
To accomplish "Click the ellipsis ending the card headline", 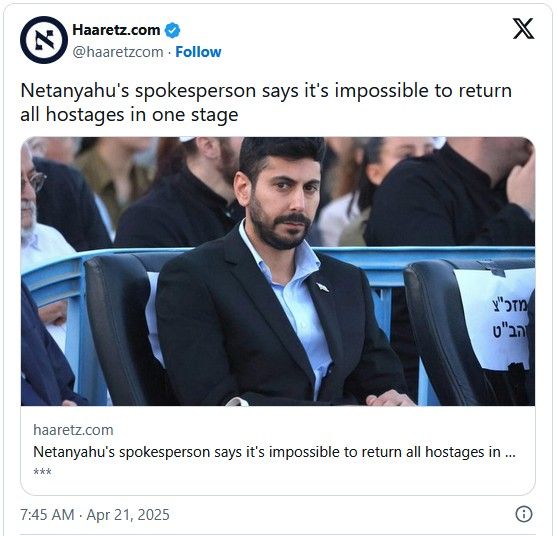I will point(510,453).
